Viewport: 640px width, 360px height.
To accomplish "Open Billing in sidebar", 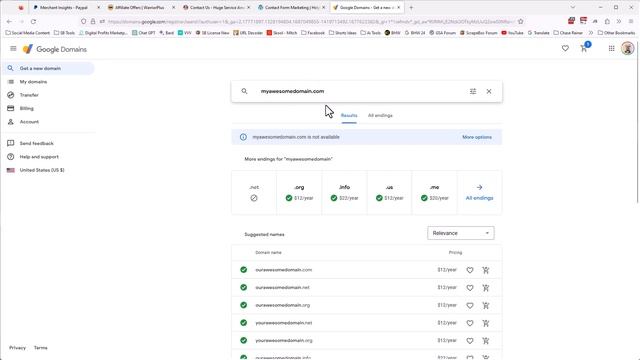I will tap(27, 109).
